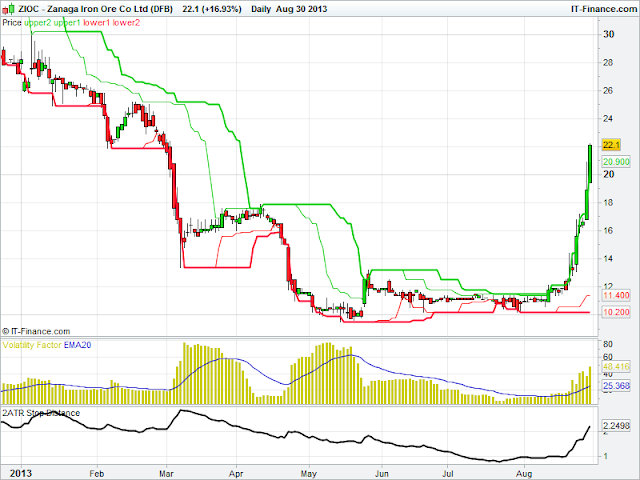Click the 25.368 EMA20 value tag

pos(616,386)
